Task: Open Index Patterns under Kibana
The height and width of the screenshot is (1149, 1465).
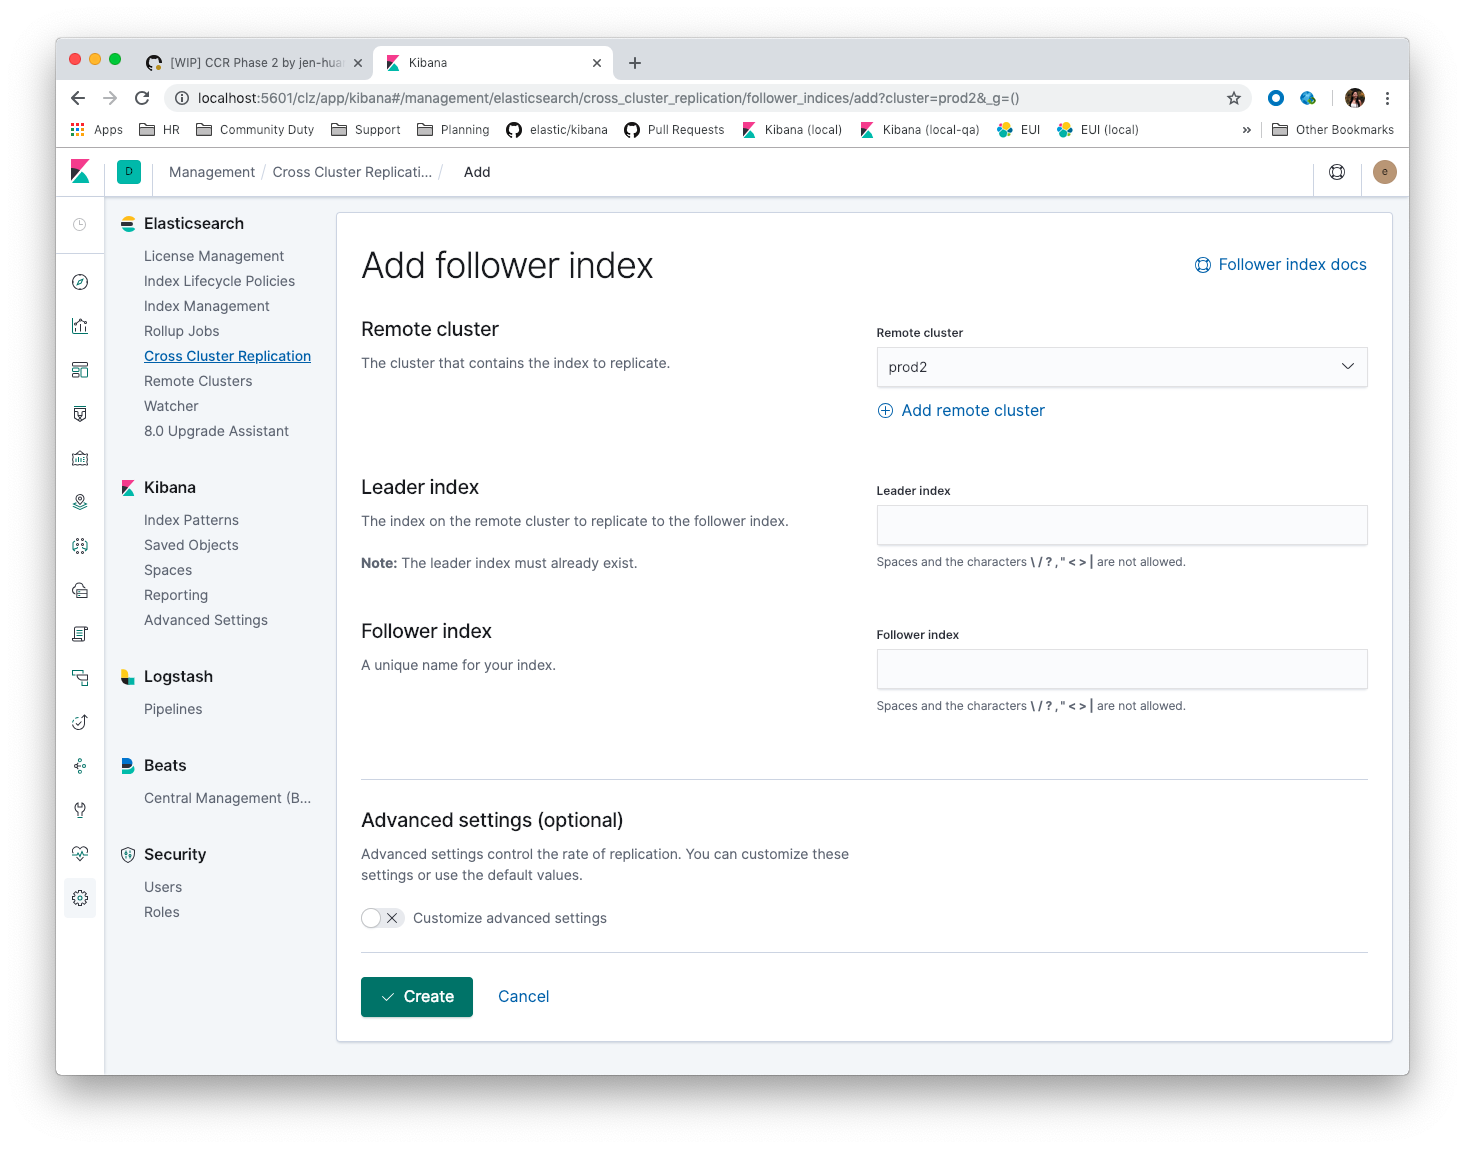Action: pos(191,520)
